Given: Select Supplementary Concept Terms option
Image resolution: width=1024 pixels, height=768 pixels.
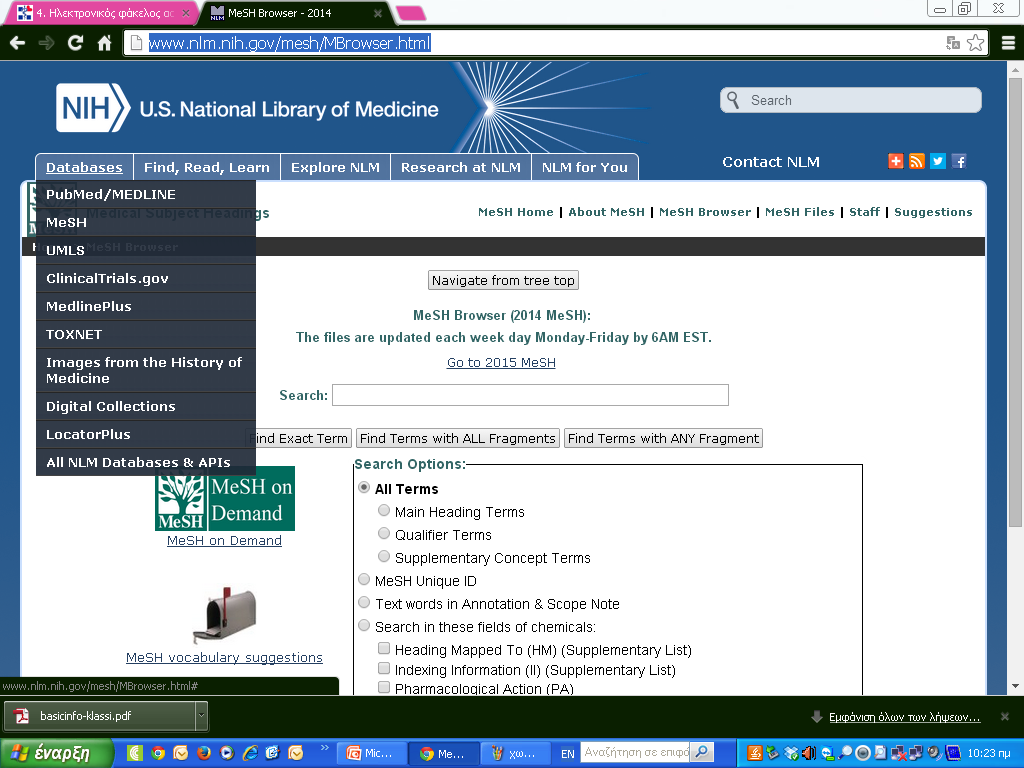Looking at the screenshot, I should 384,556.
